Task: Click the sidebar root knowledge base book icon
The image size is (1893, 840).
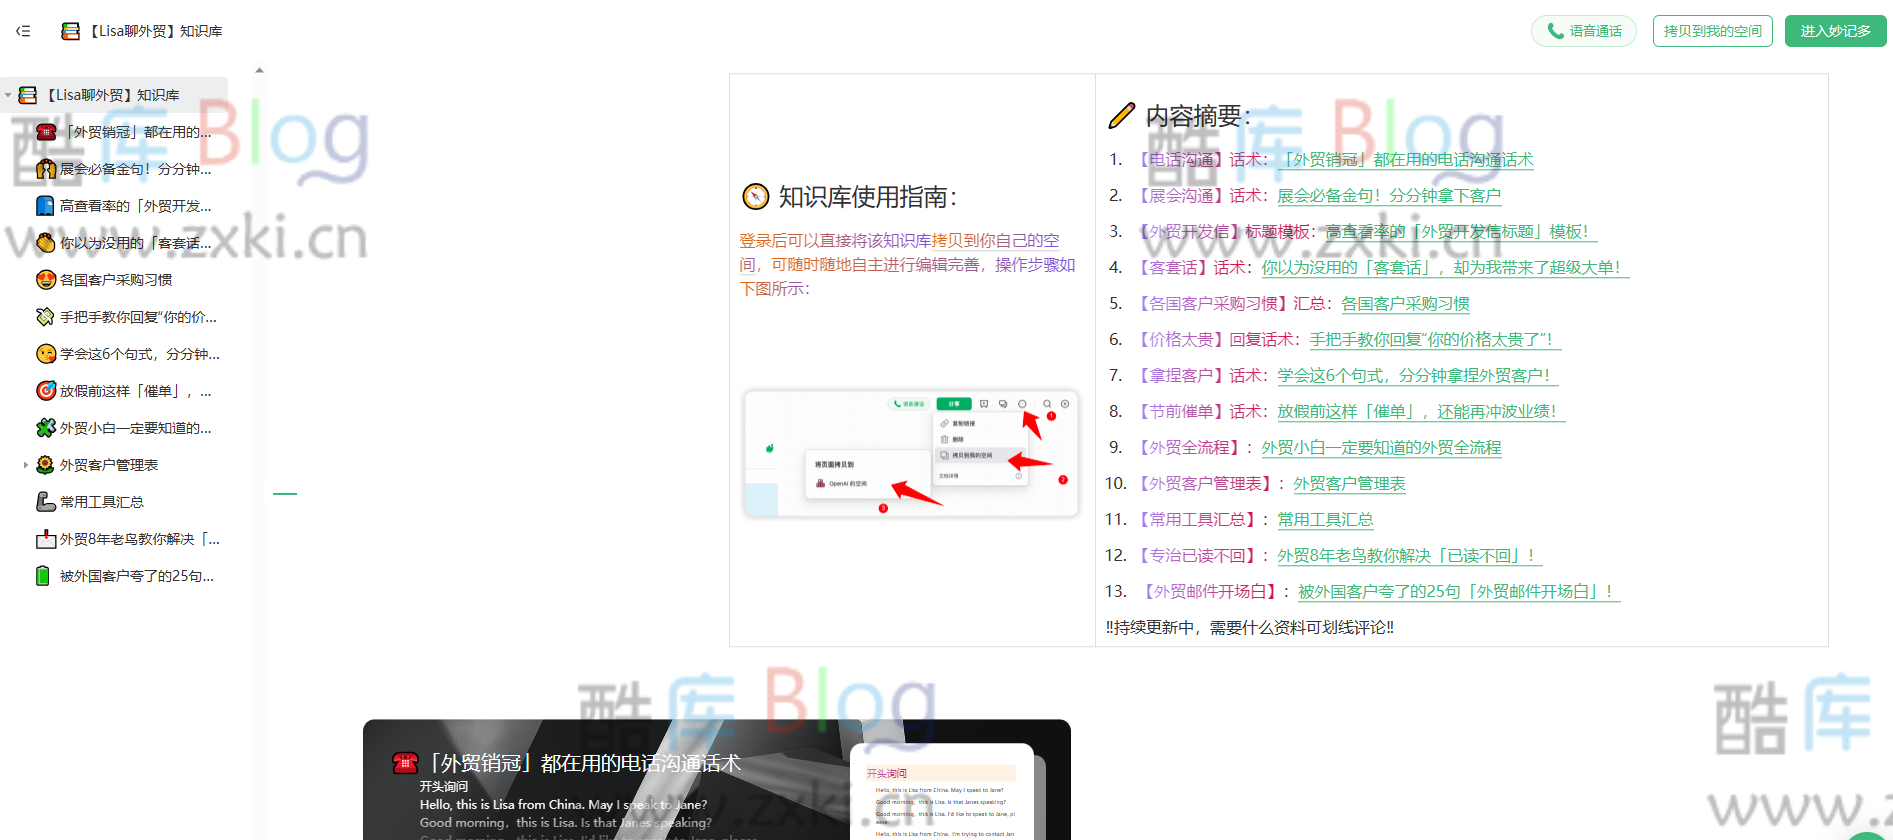Action: (x=28, y=95)
